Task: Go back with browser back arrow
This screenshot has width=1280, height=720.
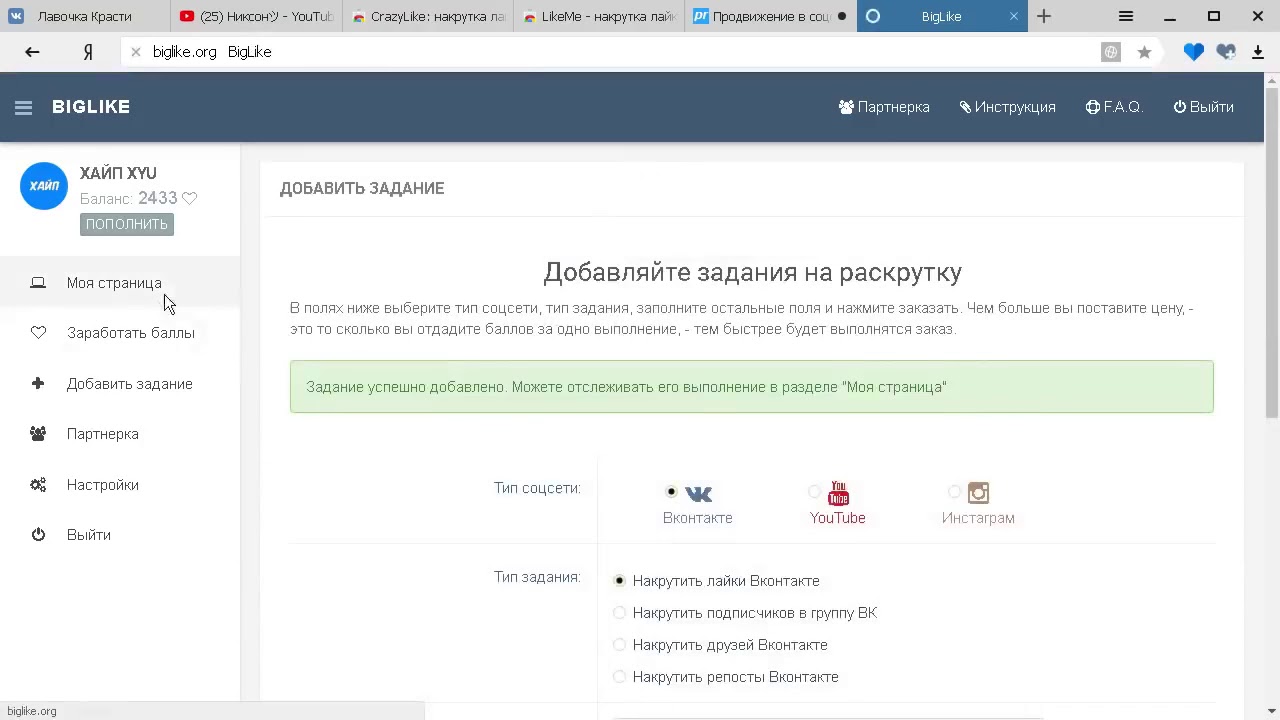Action: [32, 52]
